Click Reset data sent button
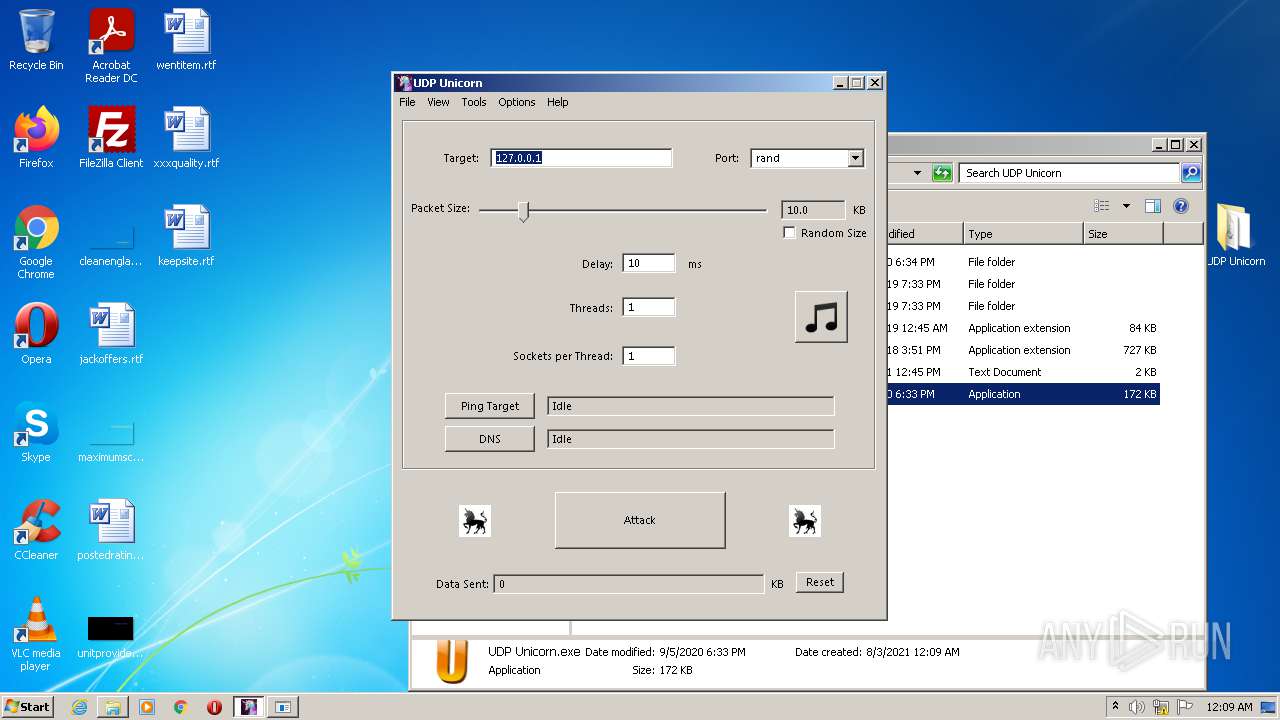The height and width of the screenshot is (720, 1280). (820, 582)
